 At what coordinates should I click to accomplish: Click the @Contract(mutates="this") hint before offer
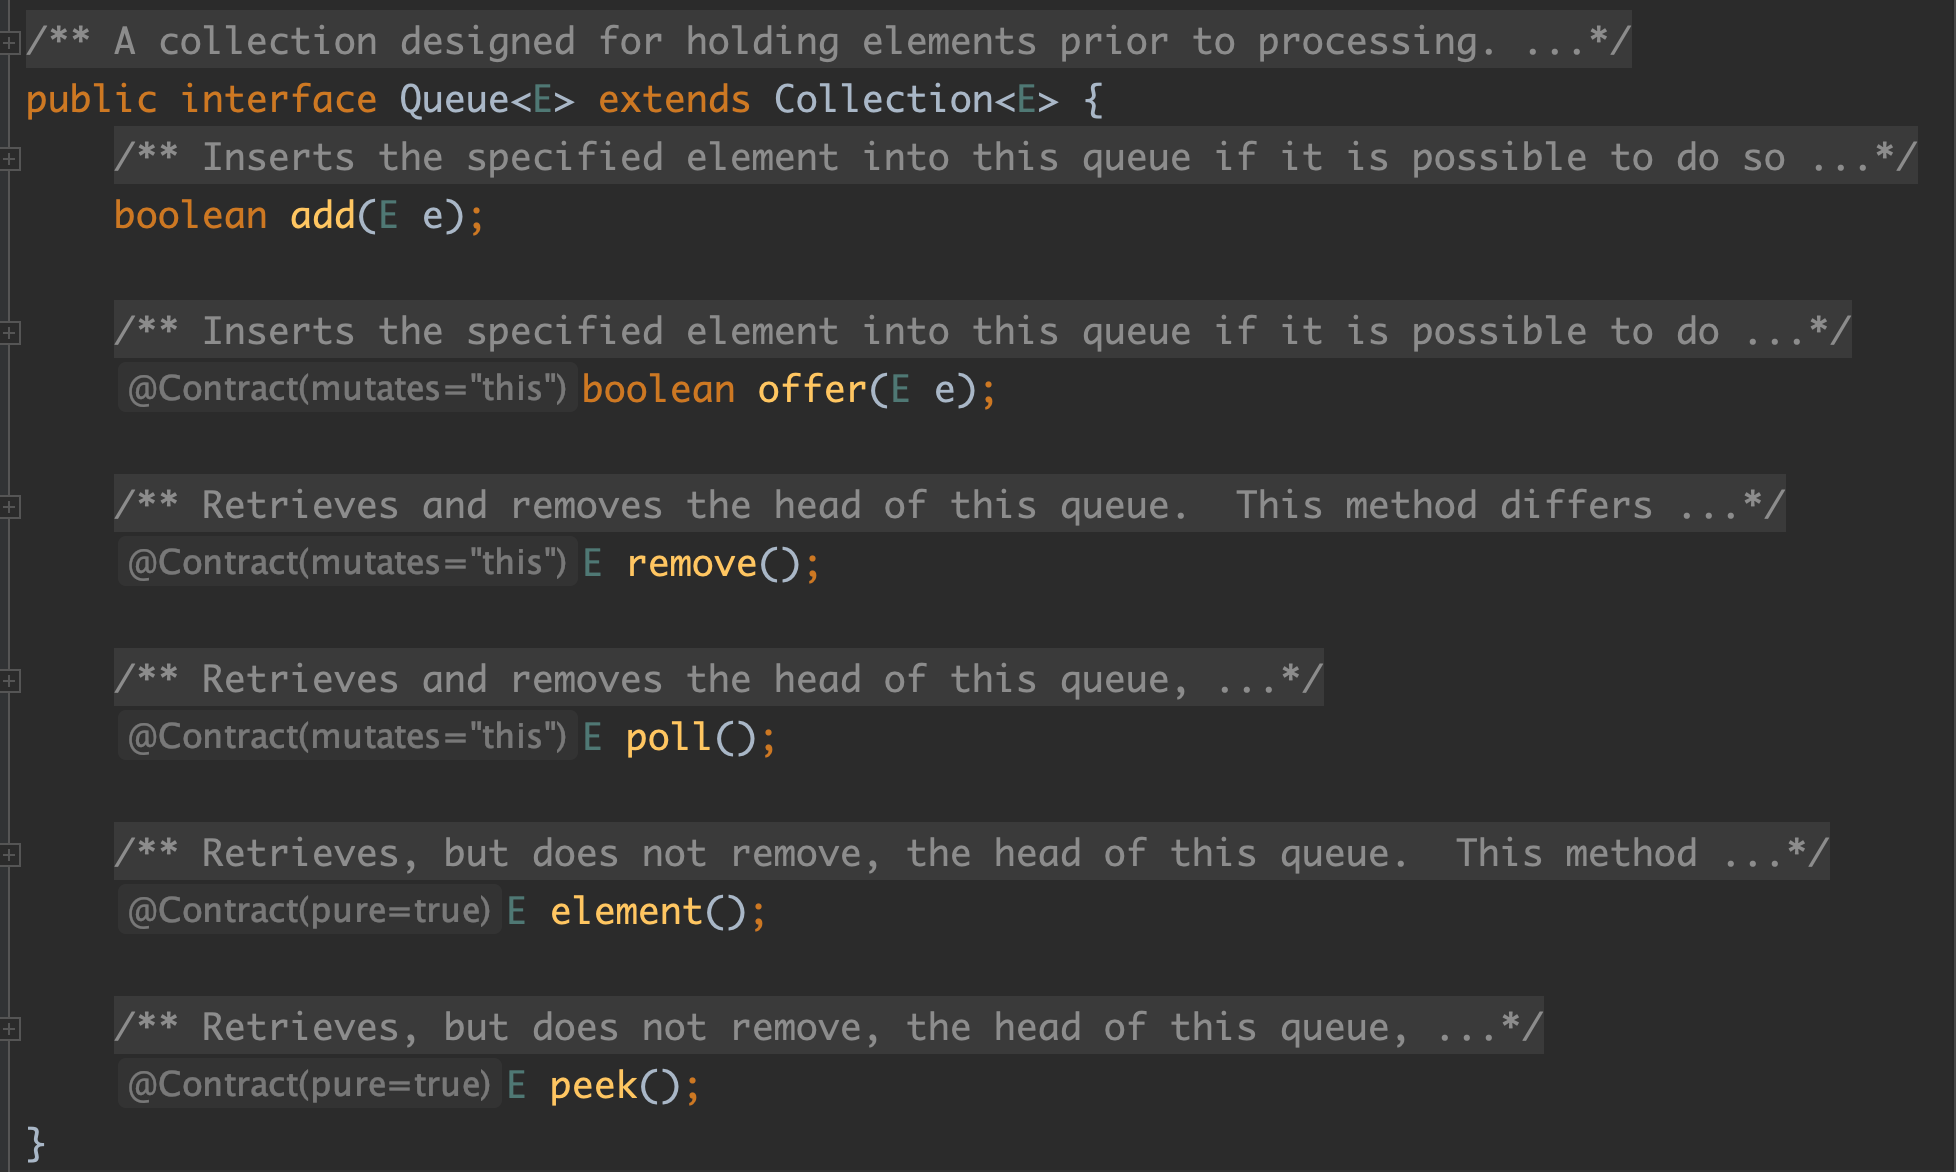click(x=346, y=389)
